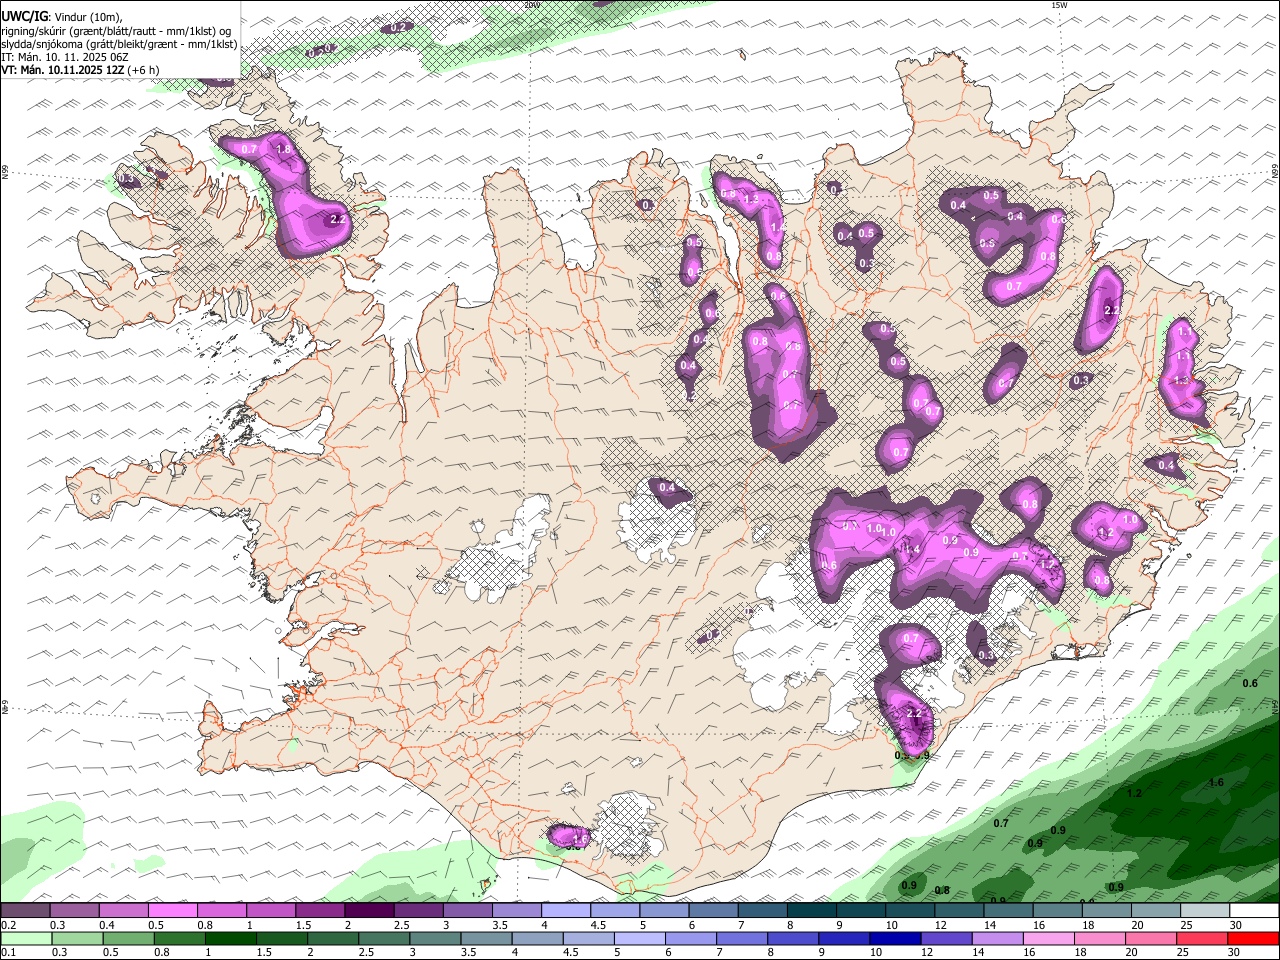Select the bright pink 0.5 snow legend swatch
The image size is (1280, 960).
173,911
